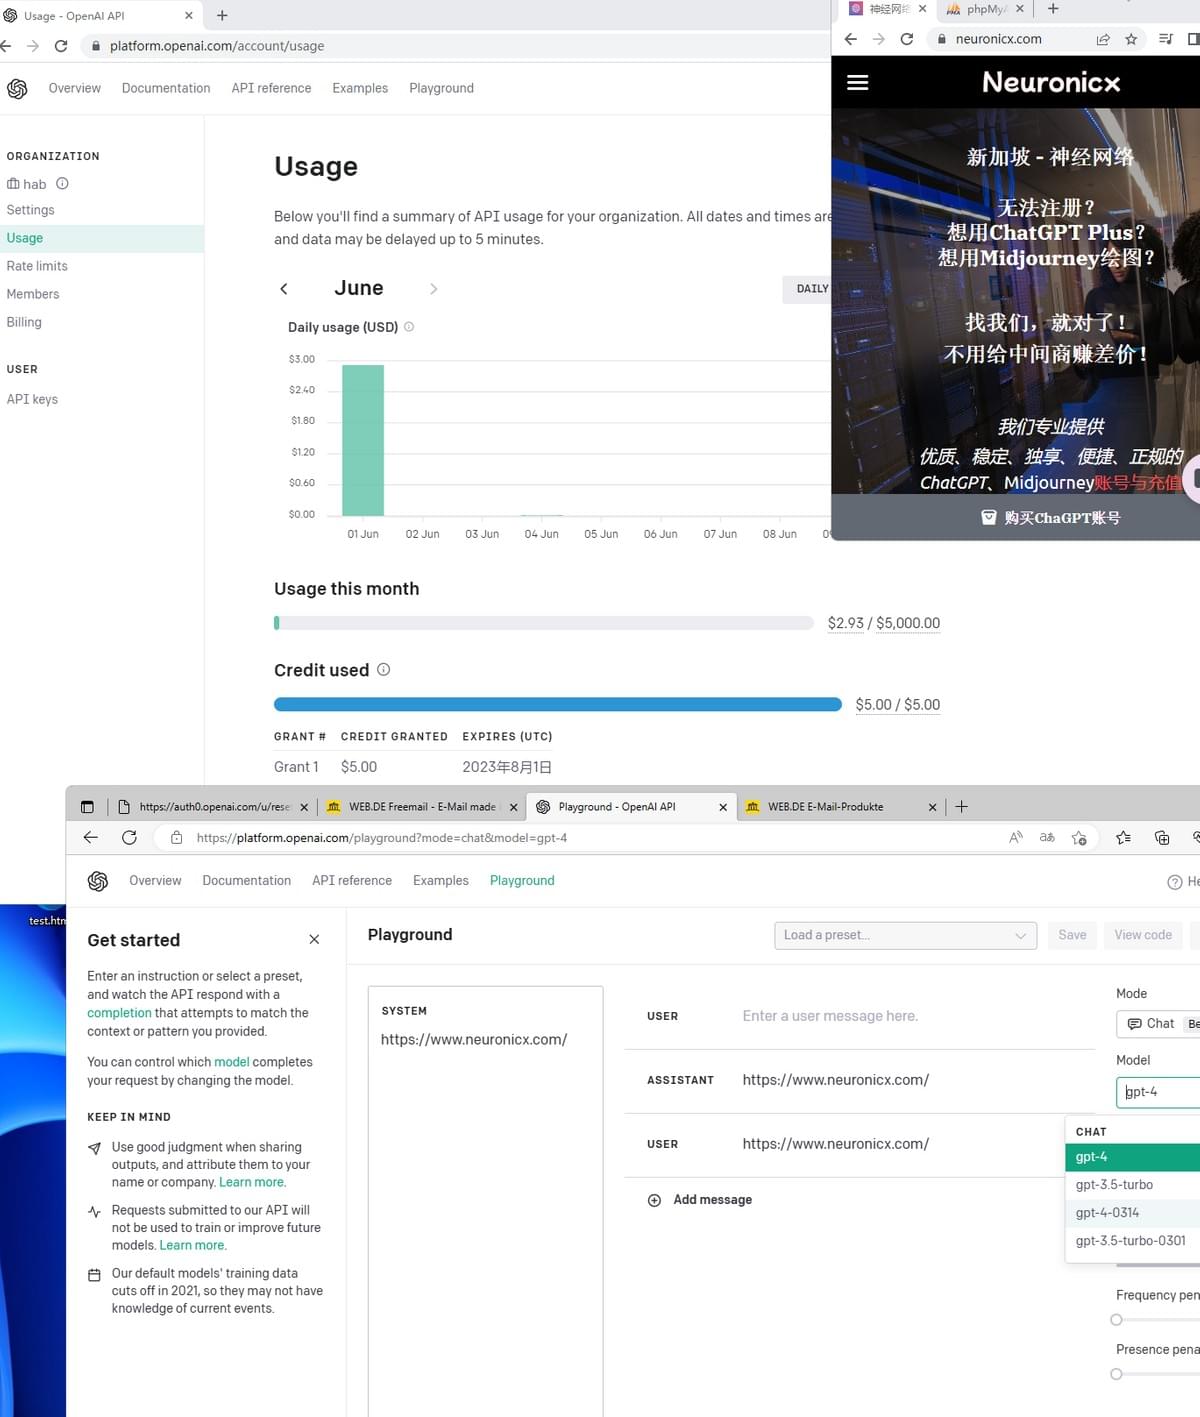The image size is (1200, 1417).
Task: Reload the neuronicx.com page
Action: pyautogui.click(x=906, y=39)
